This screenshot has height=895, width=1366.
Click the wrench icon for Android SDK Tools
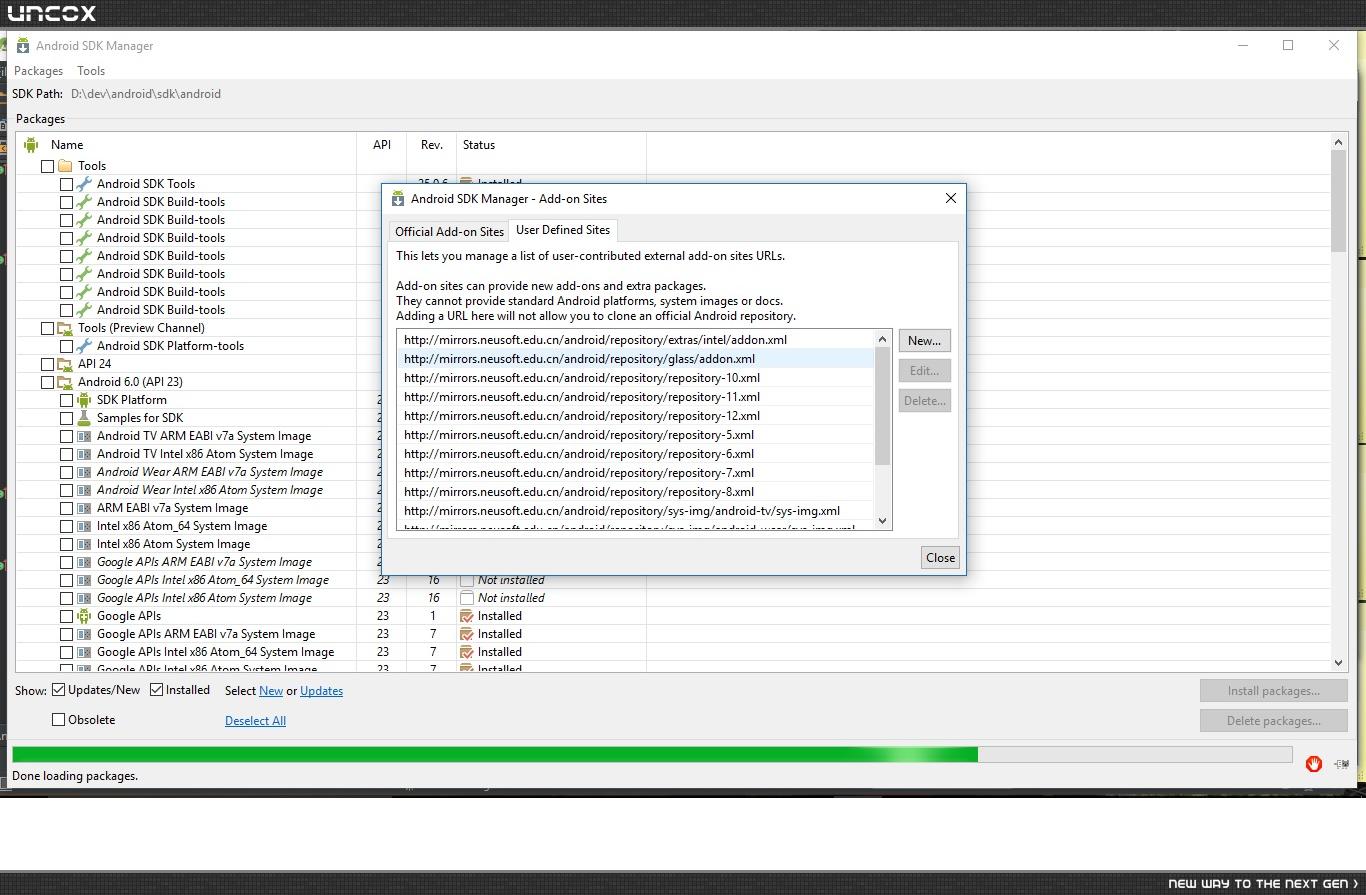point(84,184)
